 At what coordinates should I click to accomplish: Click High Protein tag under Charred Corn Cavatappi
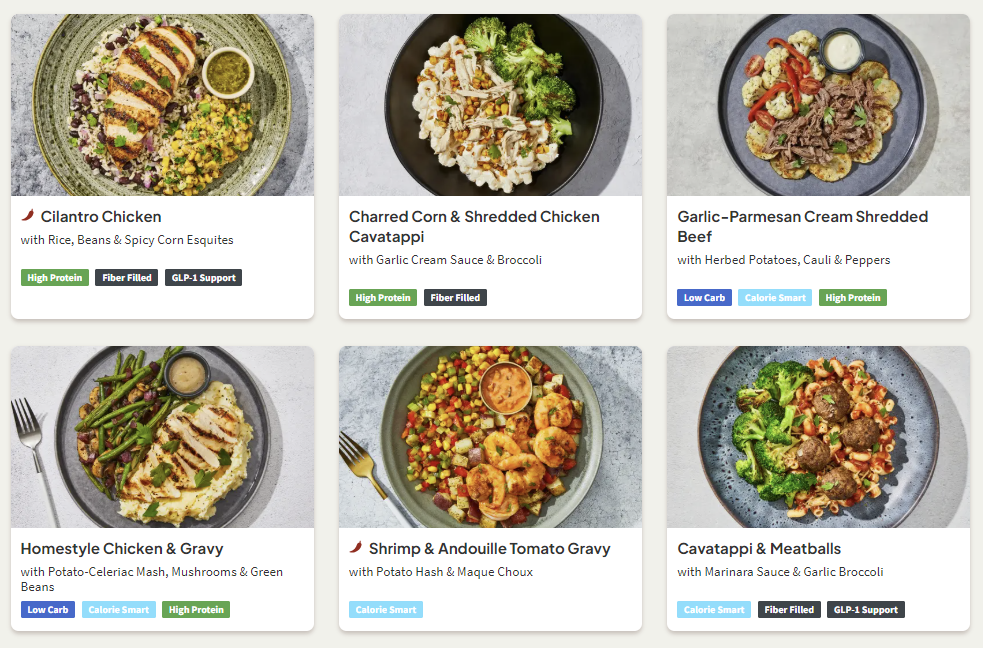tap(382, 297)
